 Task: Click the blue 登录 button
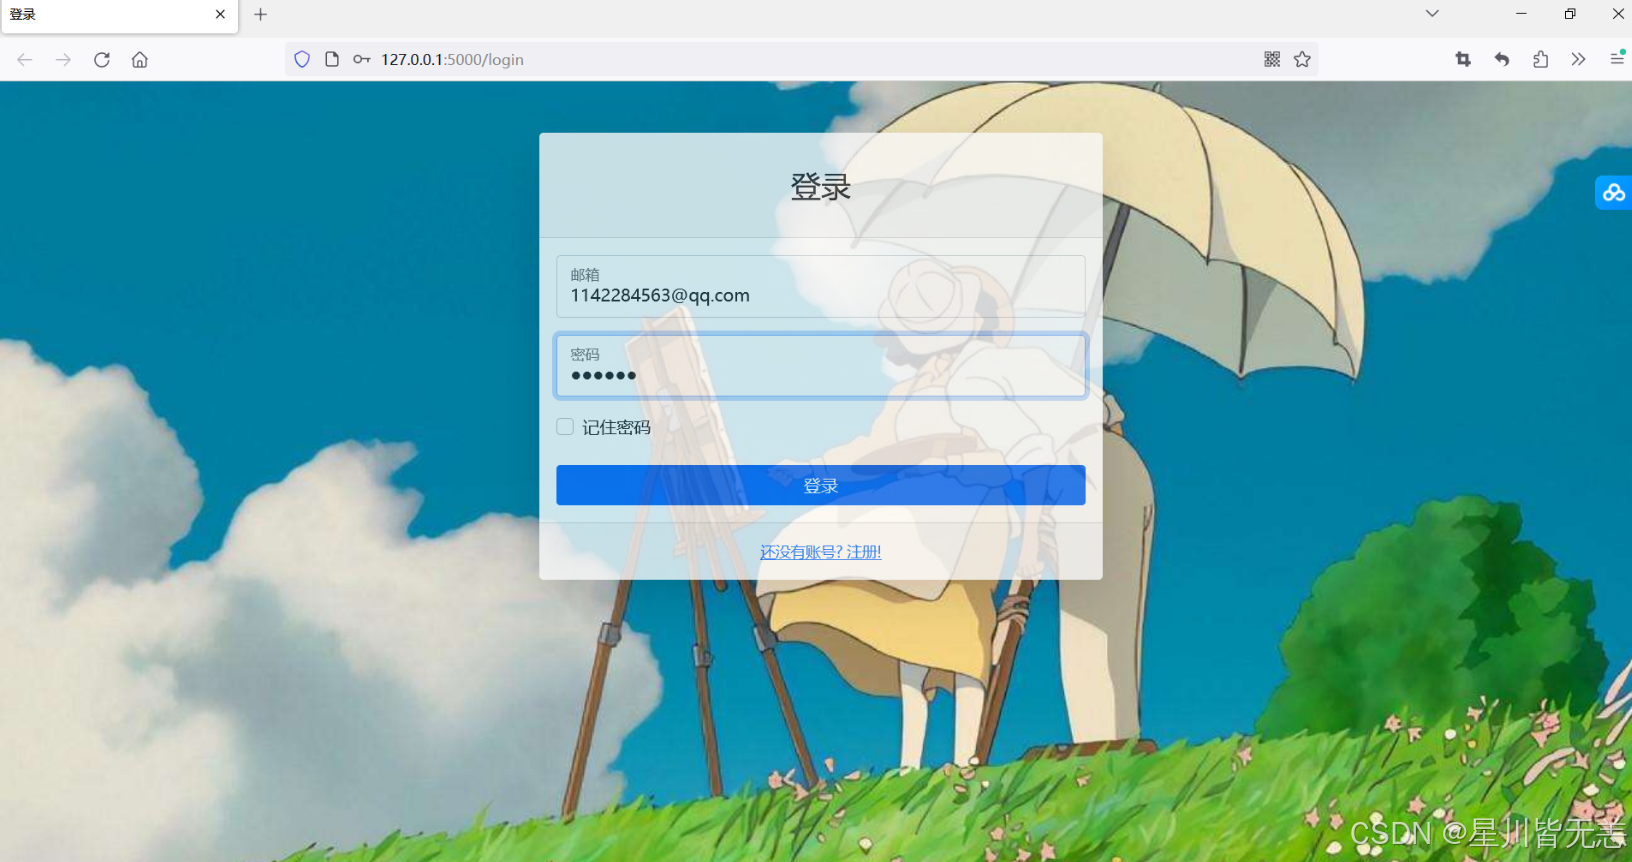[821, 485]
